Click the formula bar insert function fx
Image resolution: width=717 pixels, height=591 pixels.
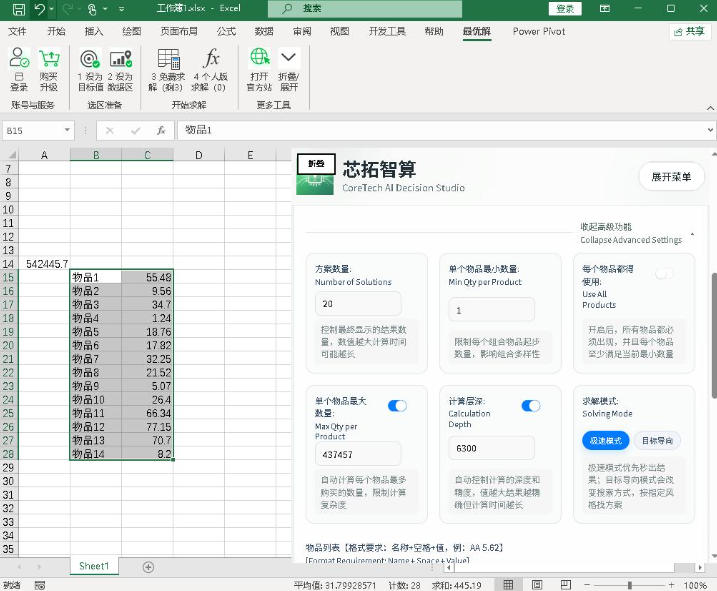(161, 130)
